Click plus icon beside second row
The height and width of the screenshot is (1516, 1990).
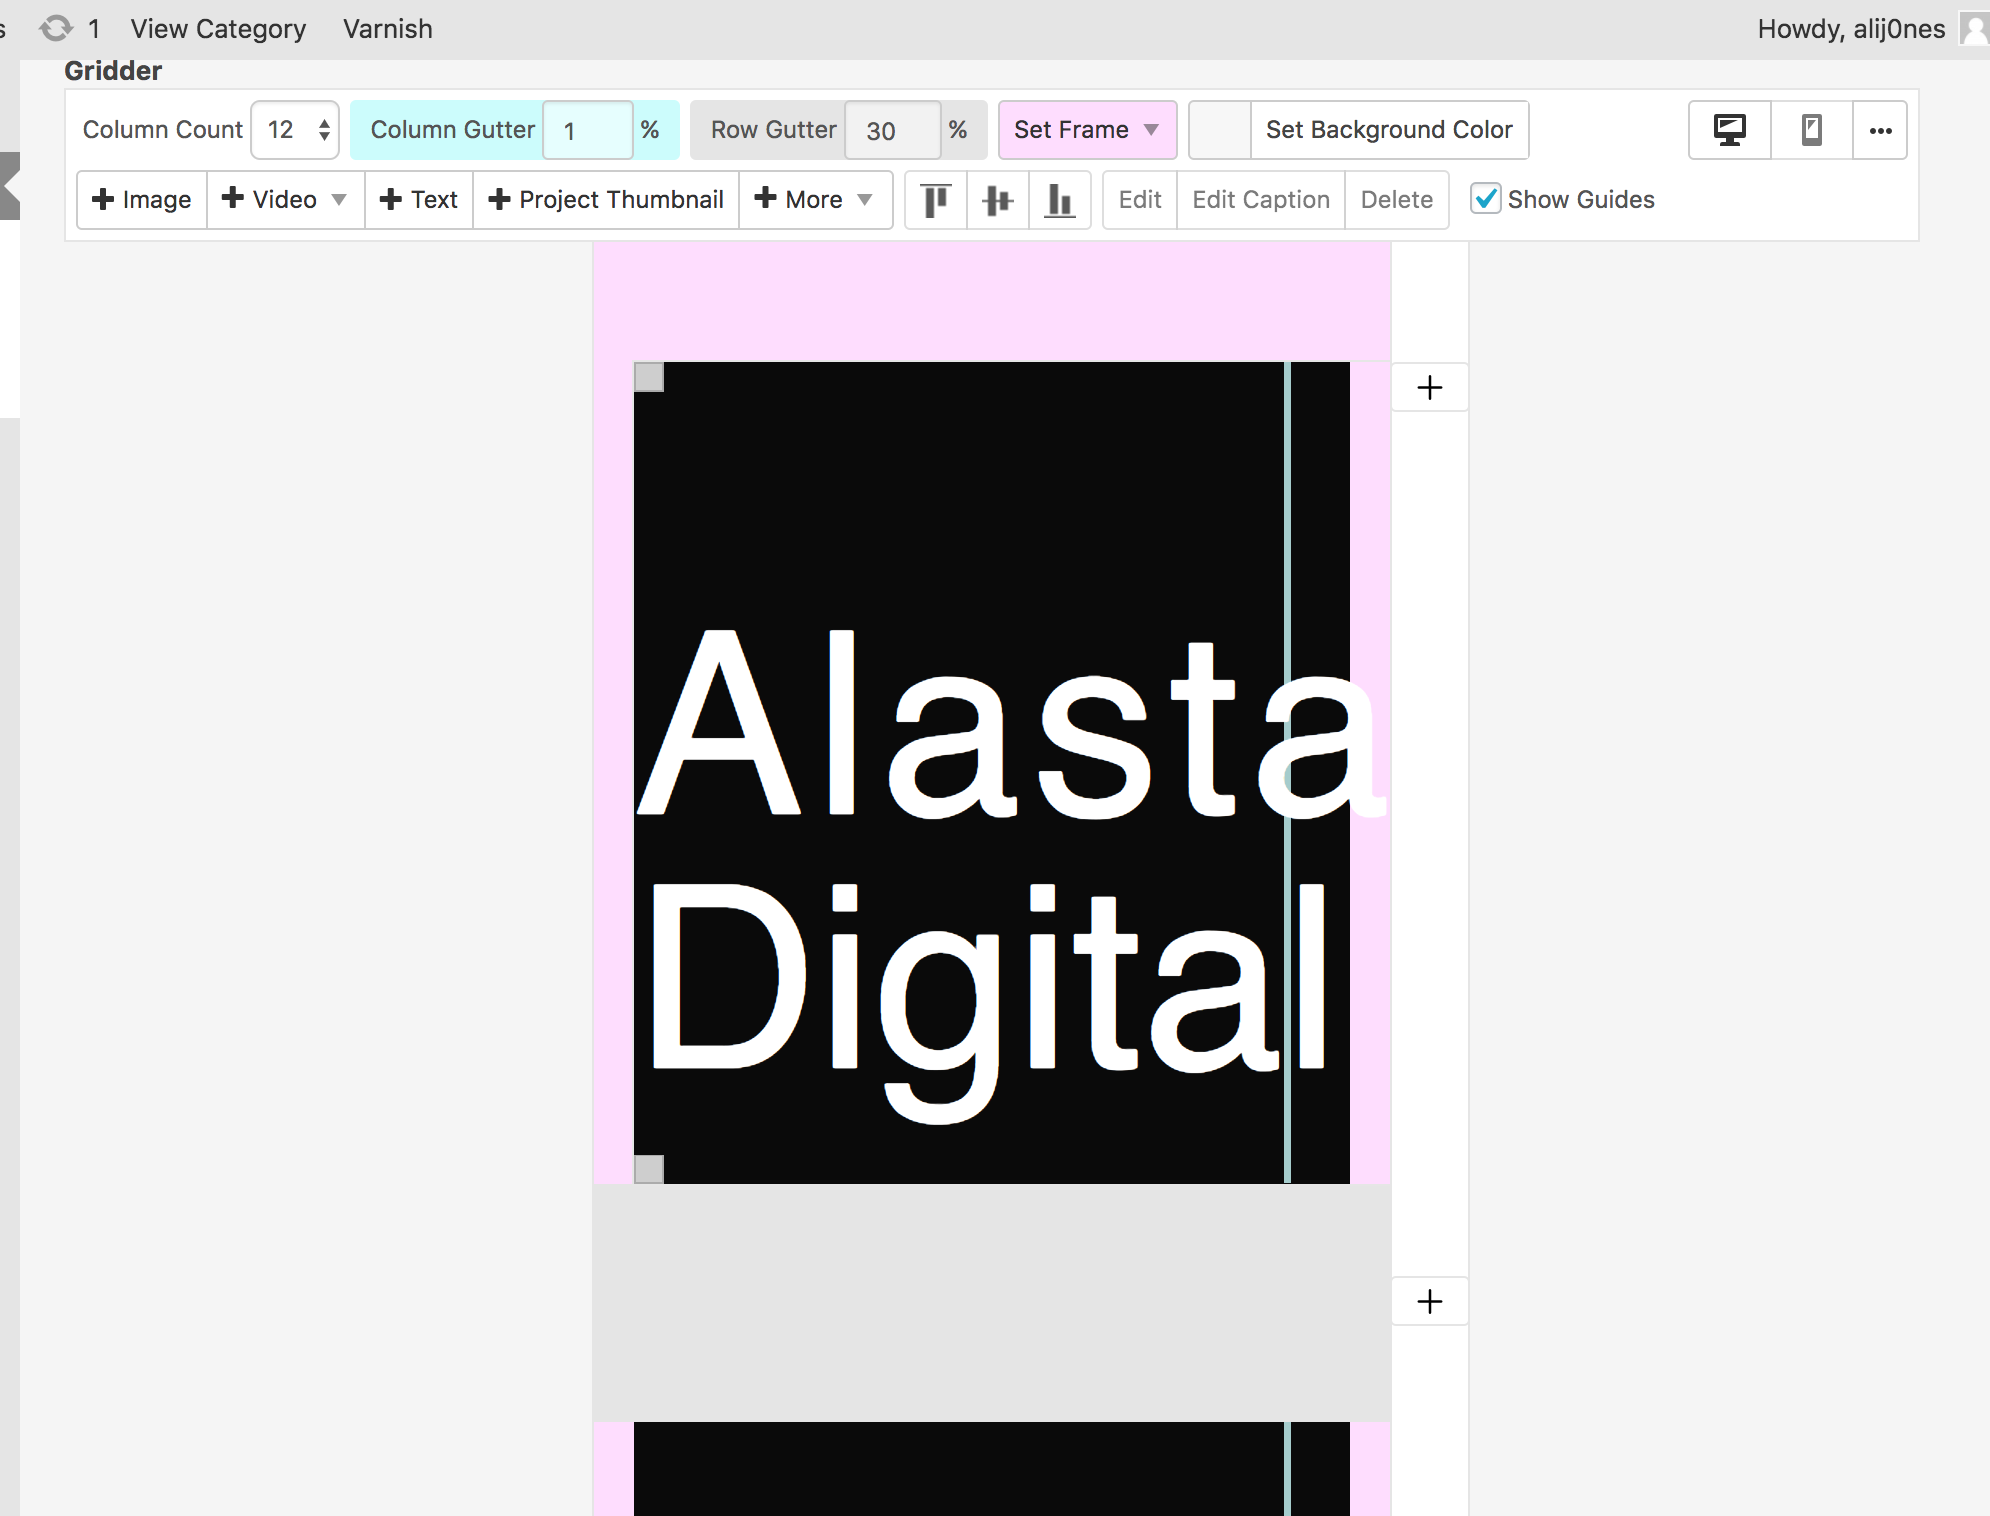click(x=1430, y=1301)
